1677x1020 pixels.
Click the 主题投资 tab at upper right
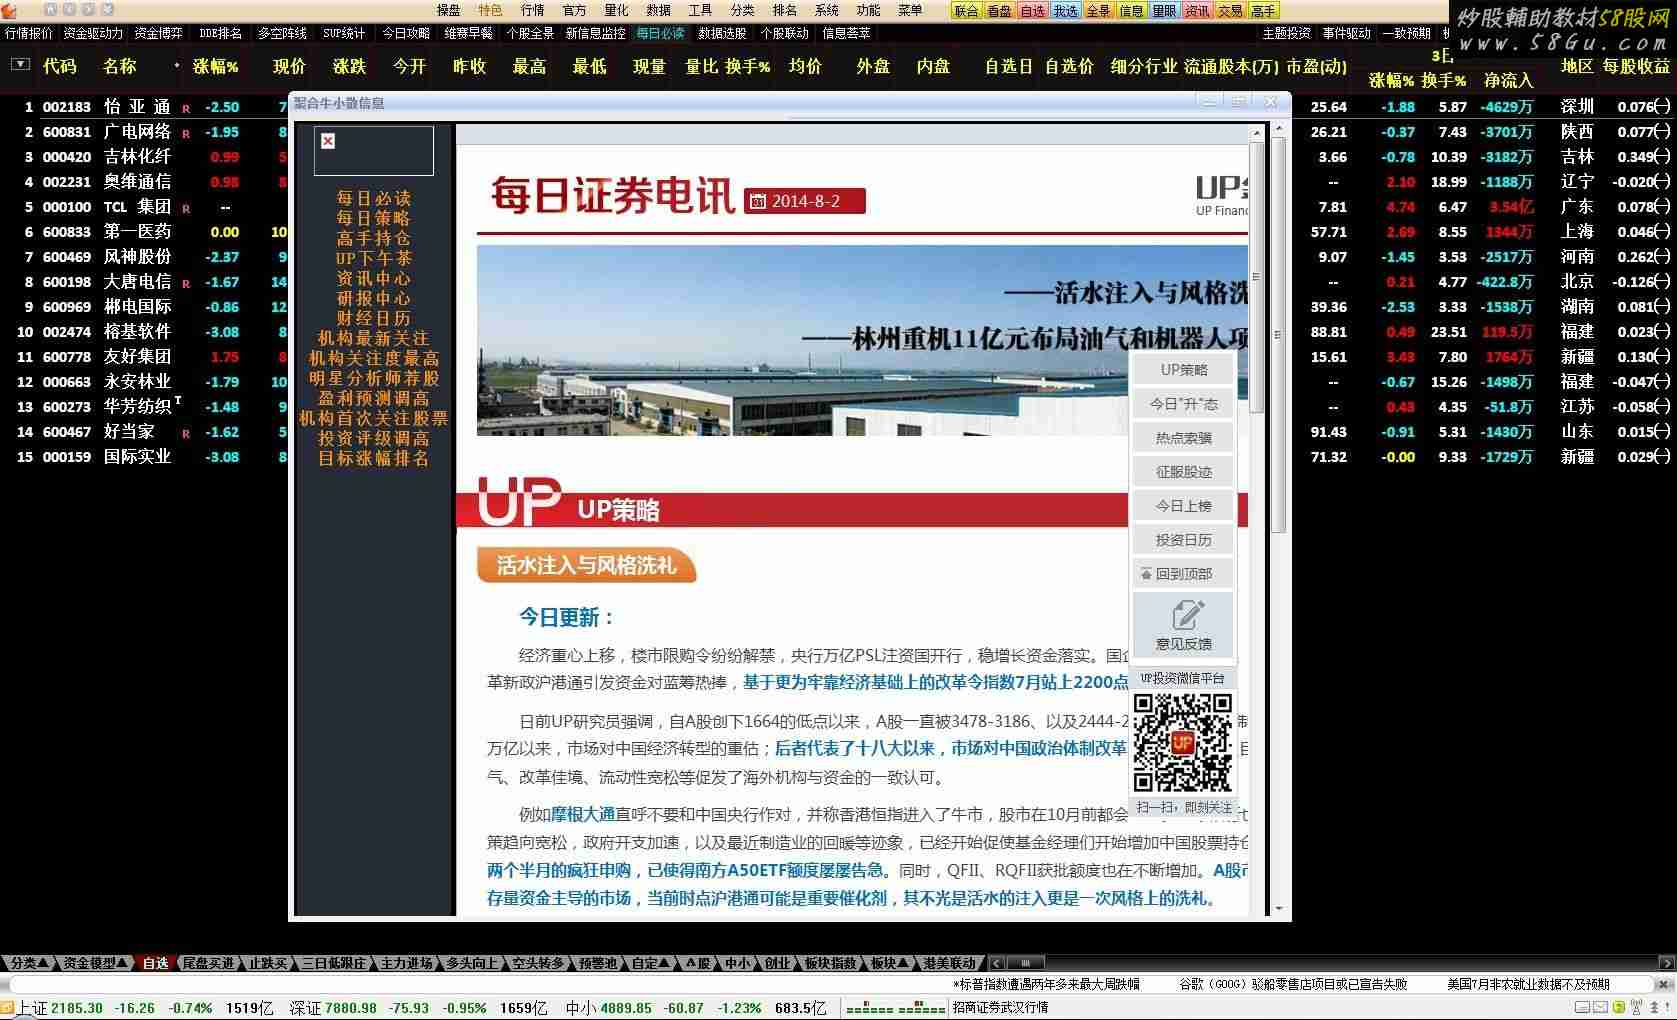(1286, 33)
